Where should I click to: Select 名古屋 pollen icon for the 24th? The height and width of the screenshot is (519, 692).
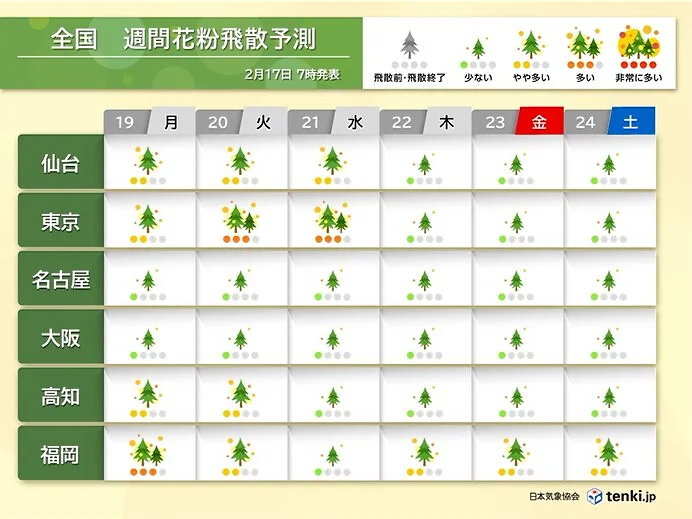(609, 281)
